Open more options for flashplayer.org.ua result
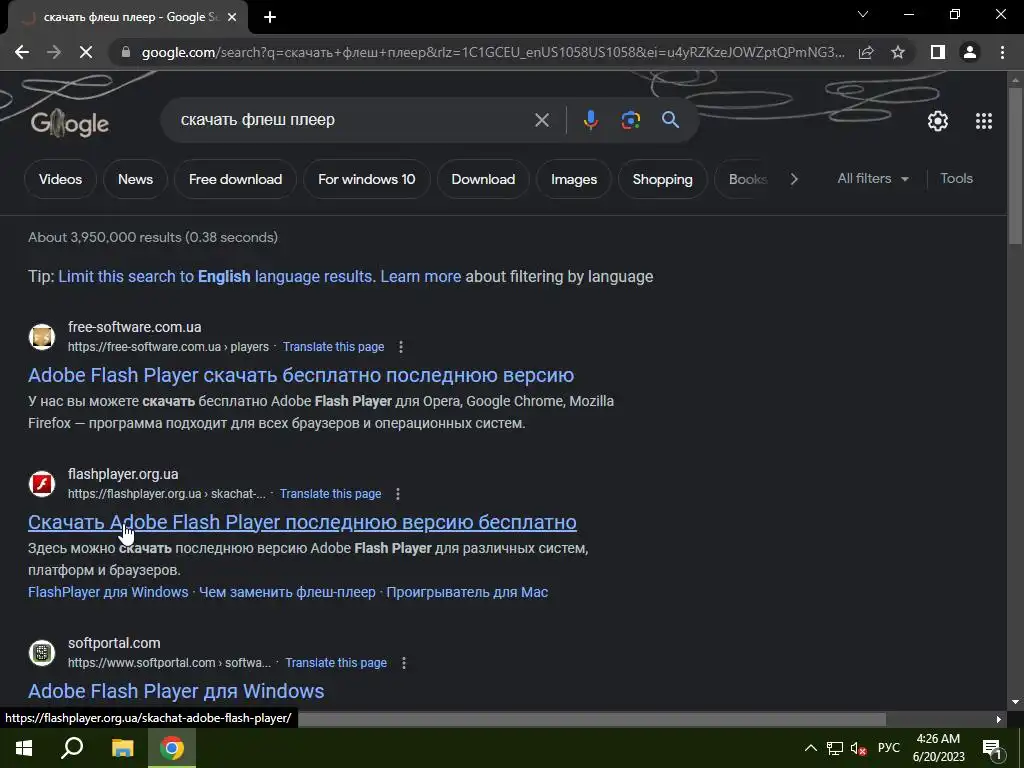This screenshot has height=768, width=1024. coord(398,494)
